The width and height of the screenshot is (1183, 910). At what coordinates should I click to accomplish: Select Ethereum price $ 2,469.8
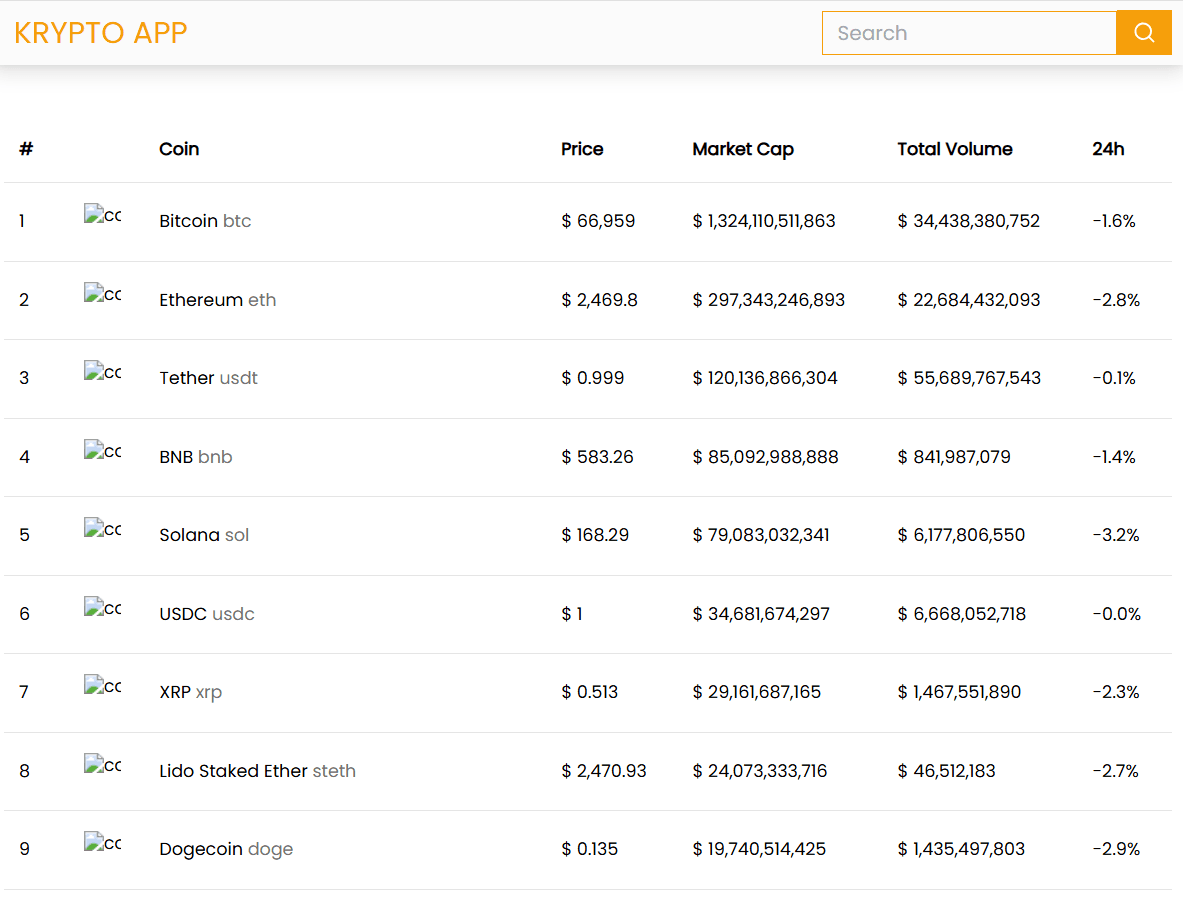(600, 300)
